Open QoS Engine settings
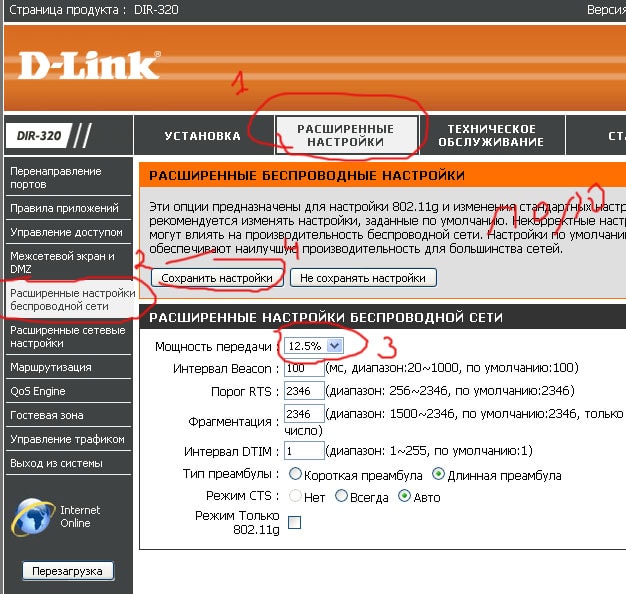The image size is (626, 594). 68,391
